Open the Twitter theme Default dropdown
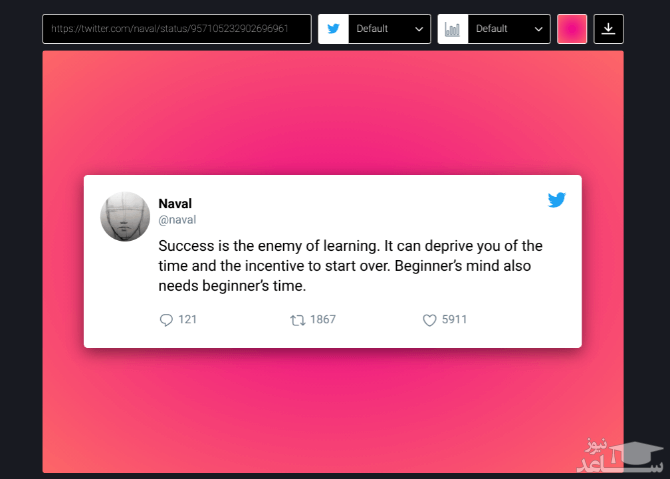Viewport: 670px width, 479px height. click(389, 29)
